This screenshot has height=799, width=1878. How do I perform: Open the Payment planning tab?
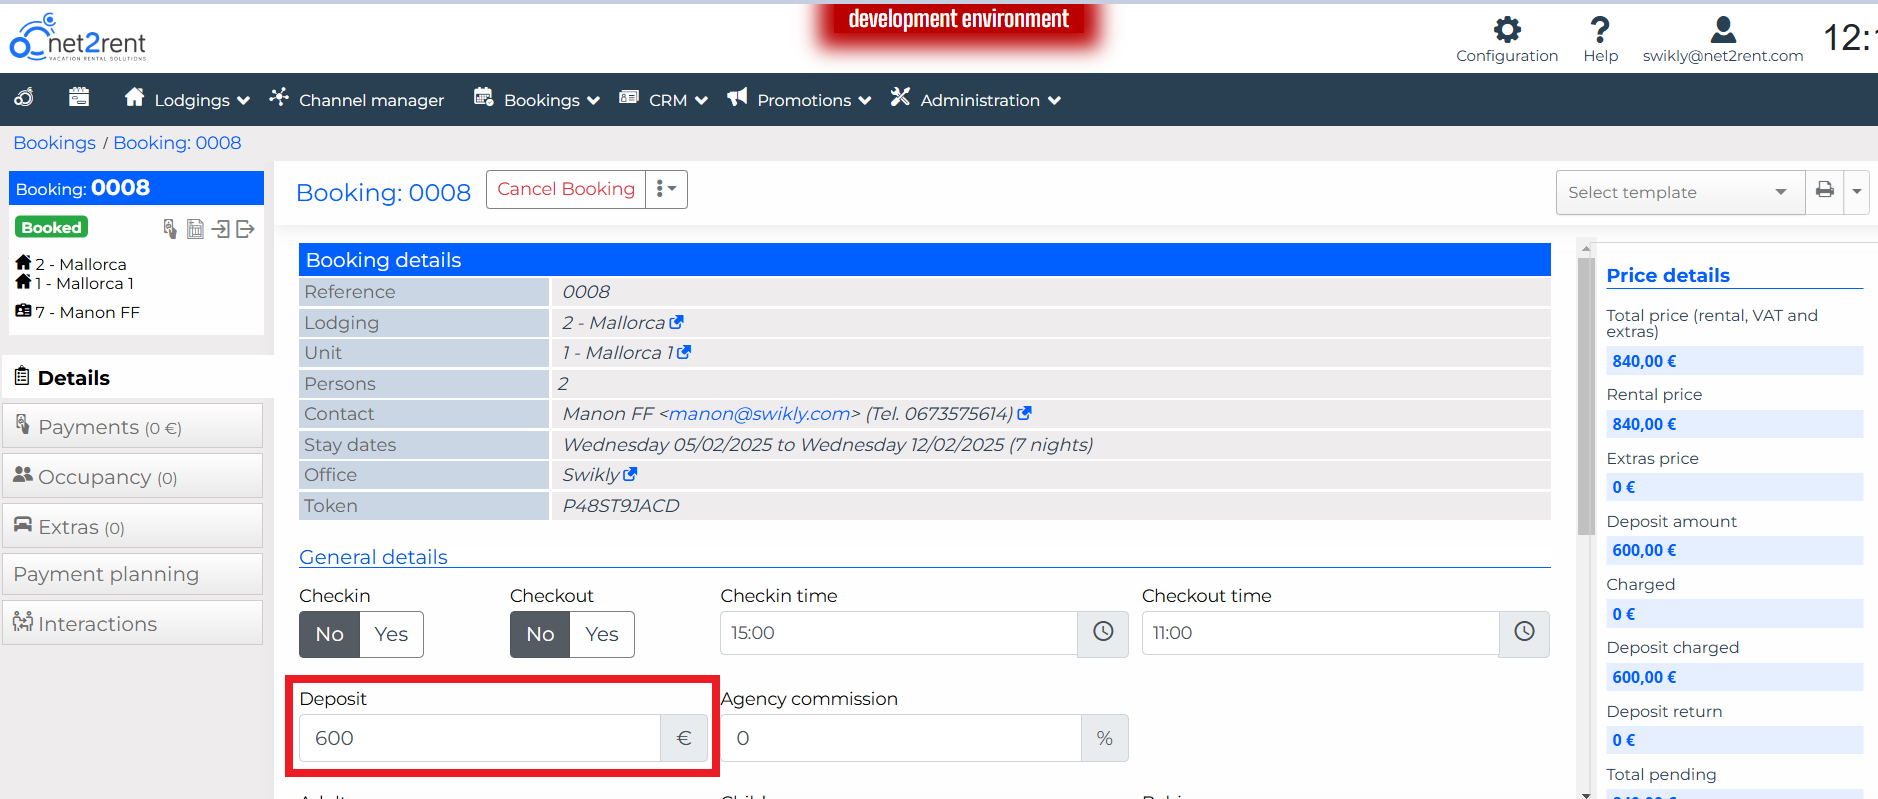pyautogui.click(x=133, y=574)
